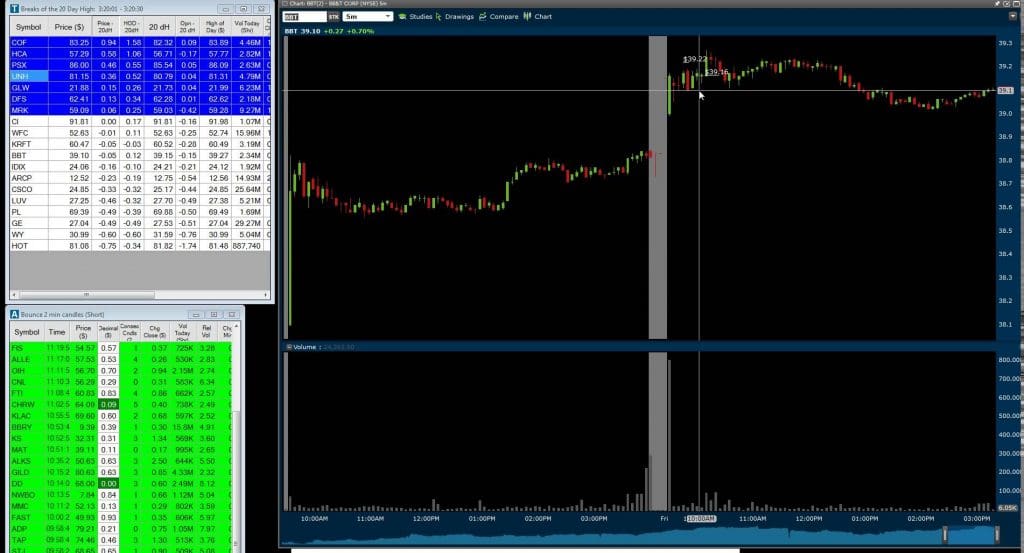Click the chart overview navigator strip
1024x553 pixels.
(640, 535)
